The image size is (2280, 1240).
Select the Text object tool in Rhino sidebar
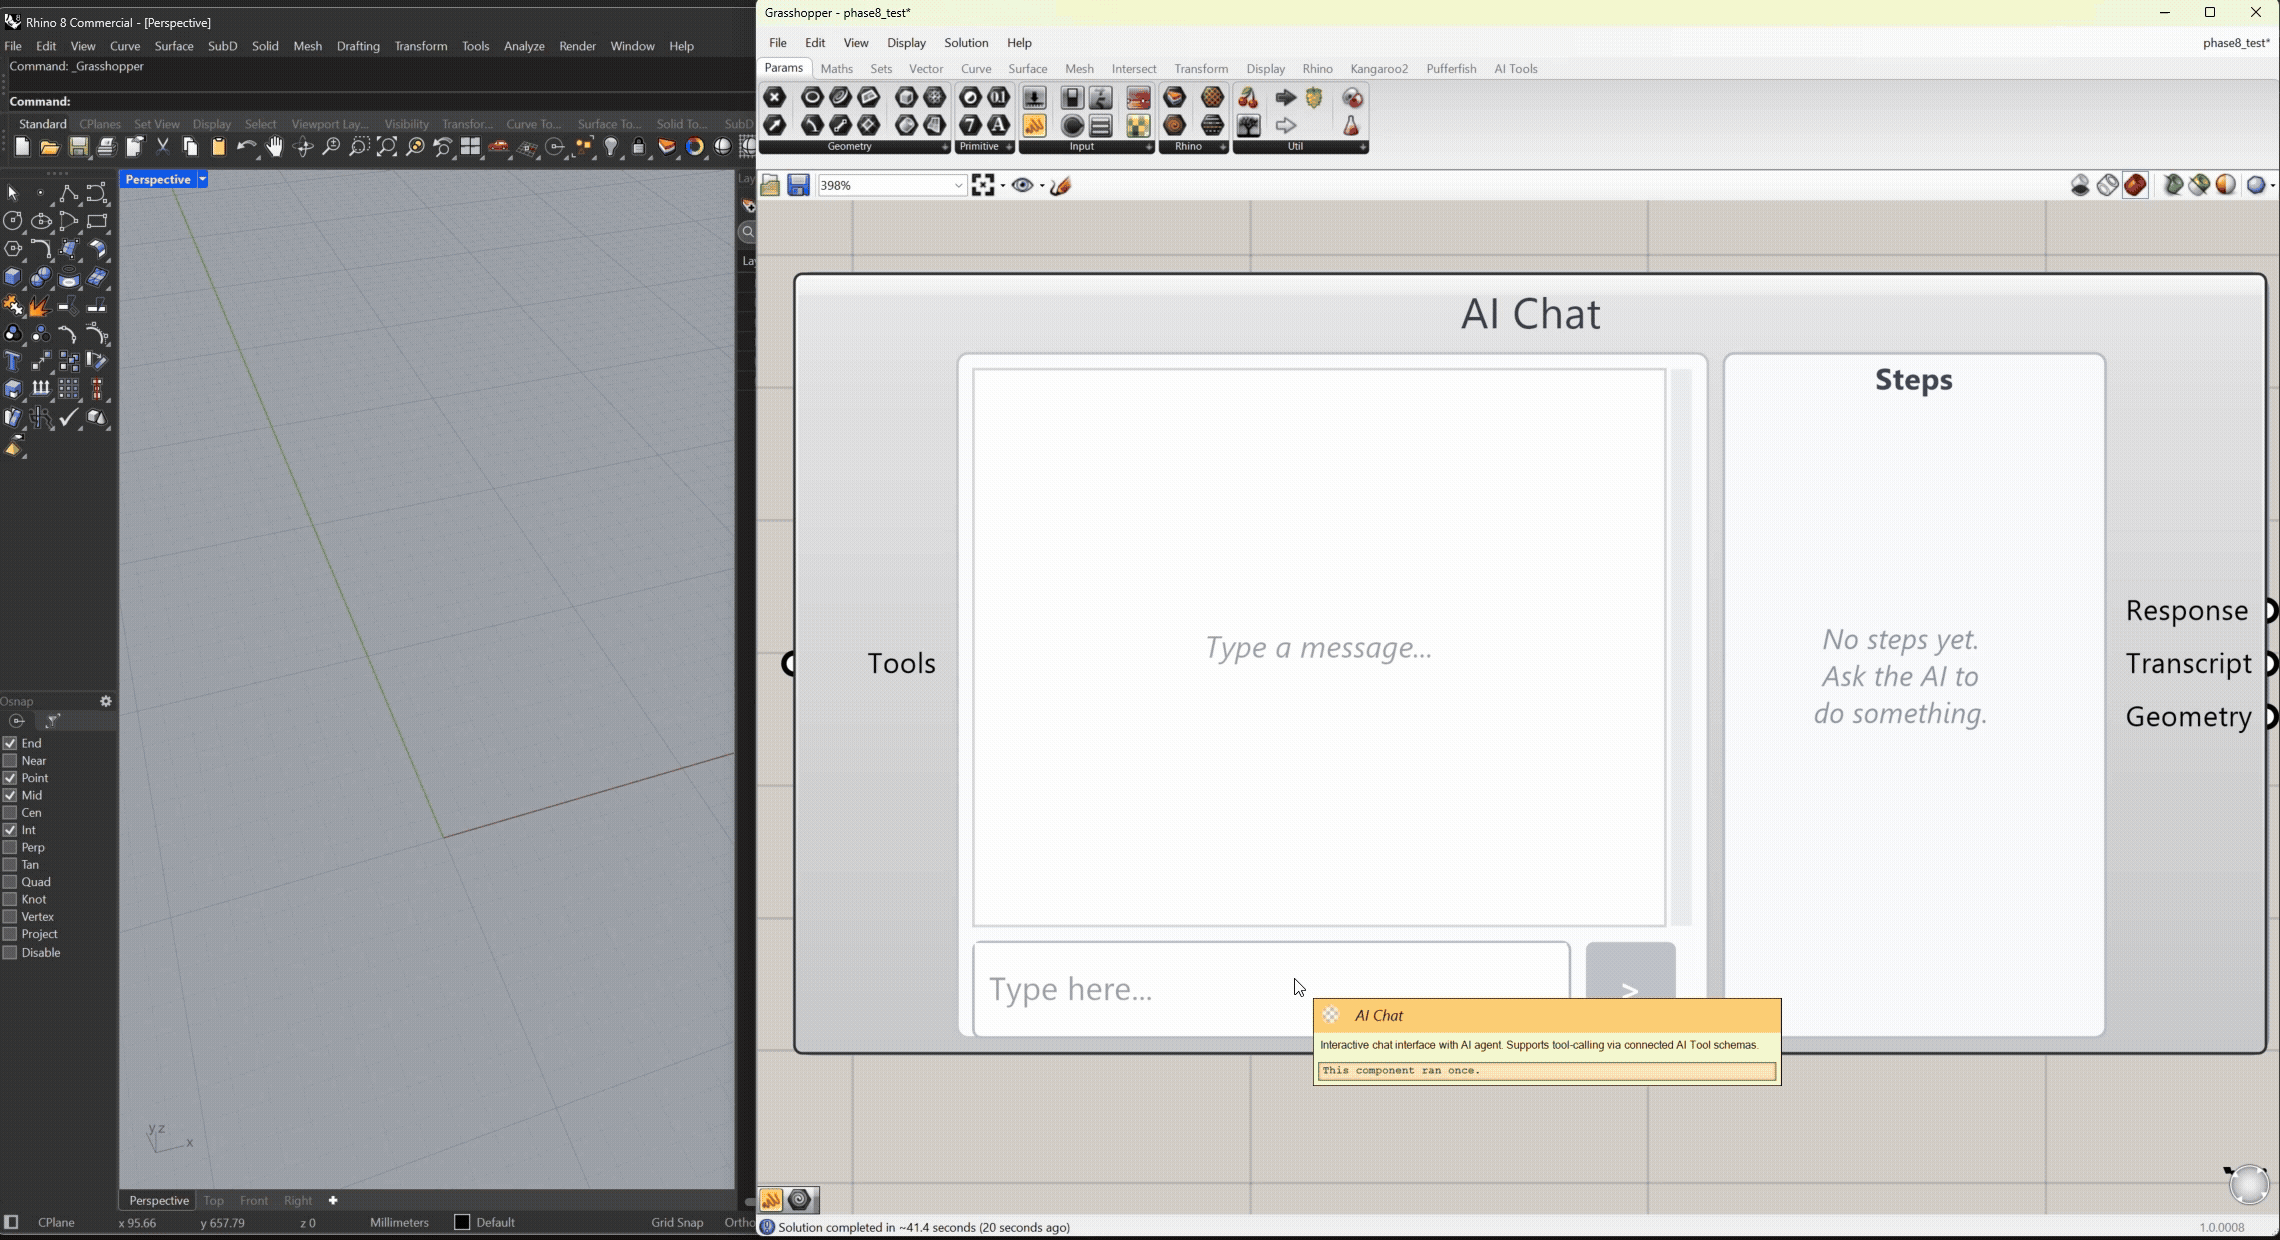13,362
